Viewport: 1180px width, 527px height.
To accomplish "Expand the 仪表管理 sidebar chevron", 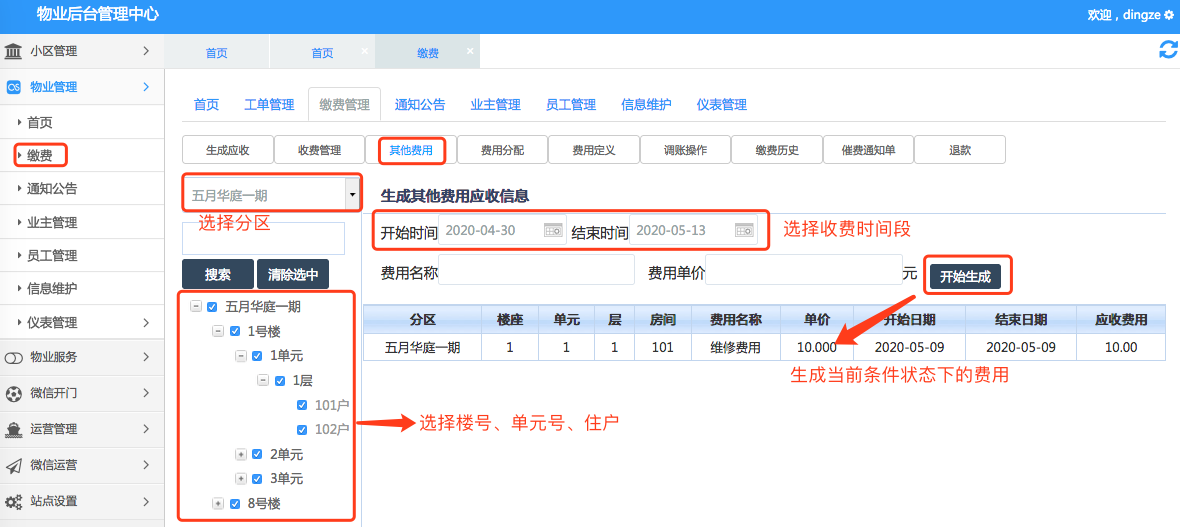I will tap(146, 323).
